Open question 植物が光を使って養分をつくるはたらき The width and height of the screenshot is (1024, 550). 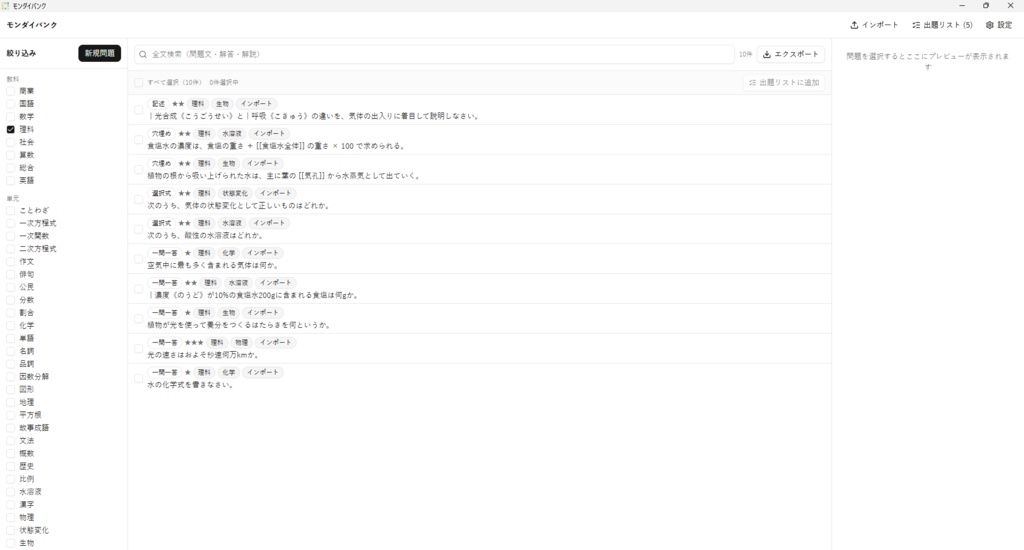coord(239,325)
